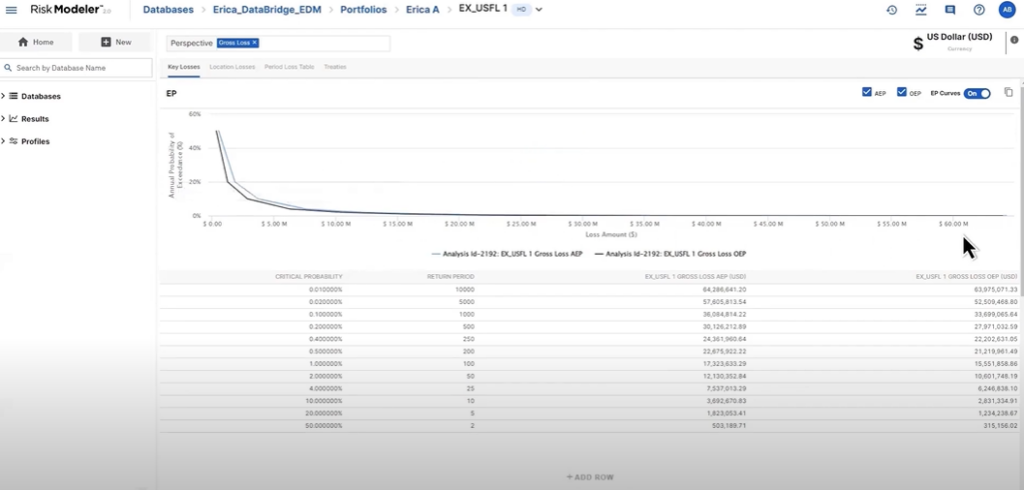The height and width of the screenshot is (490, 1024).
Task: Click the Home button
Action: [36, 42]
